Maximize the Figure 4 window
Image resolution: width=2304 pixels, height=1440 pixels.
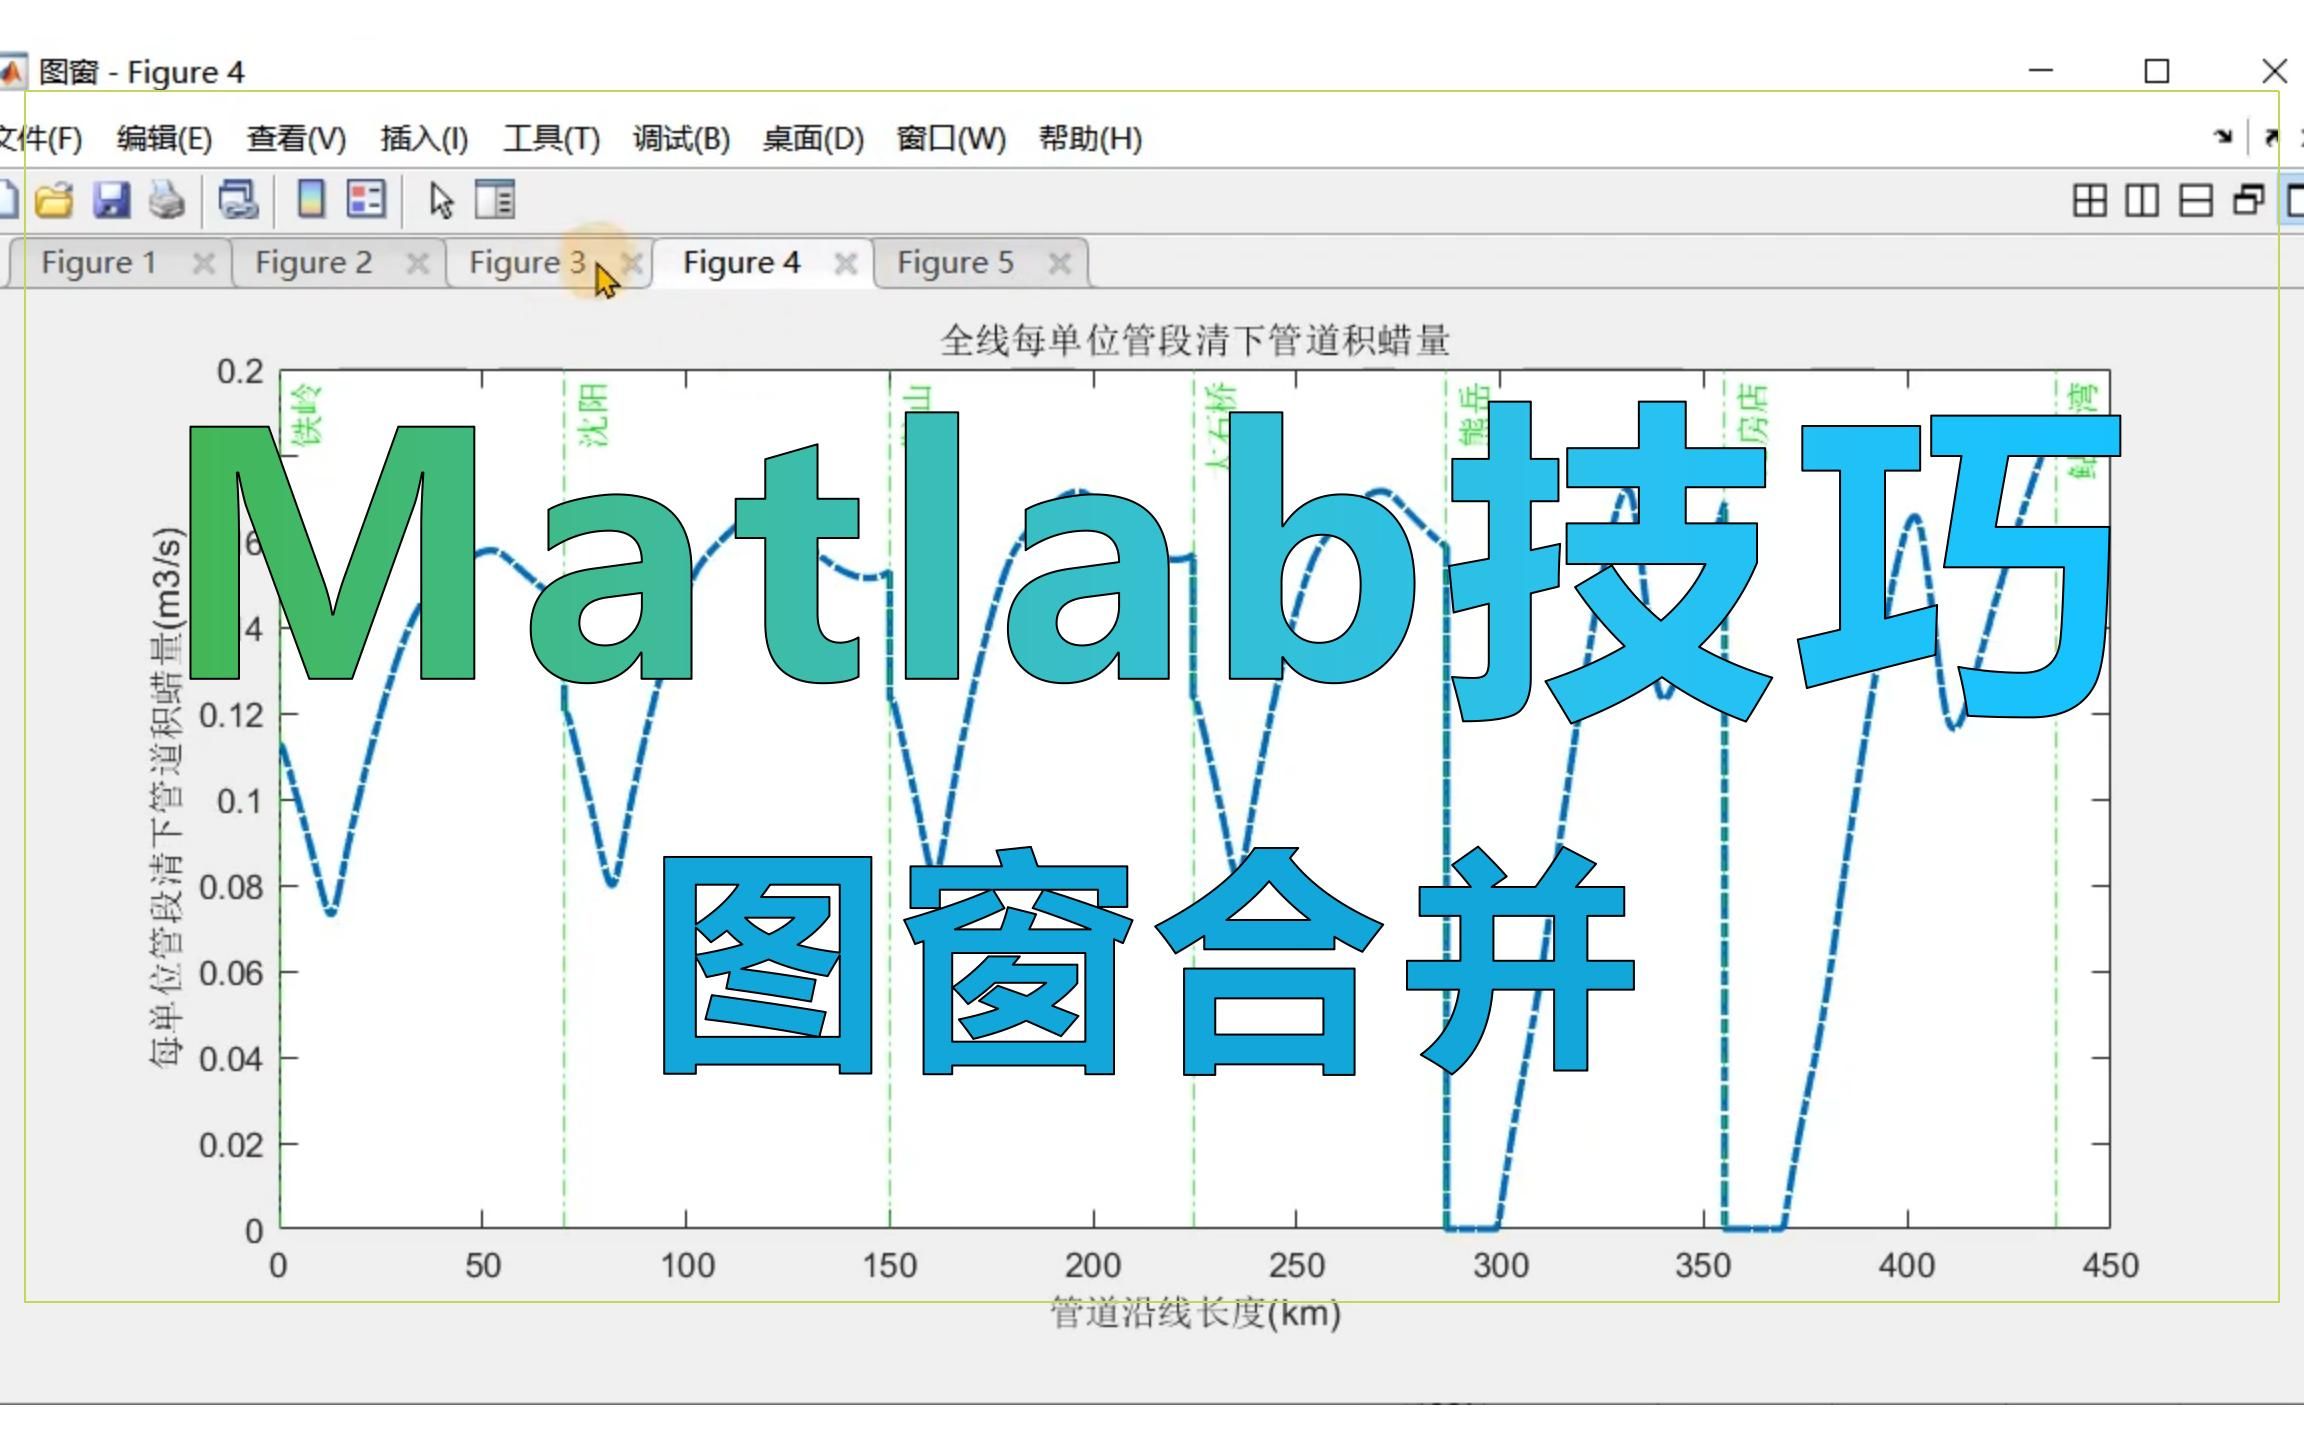[x=2157, y=71]
